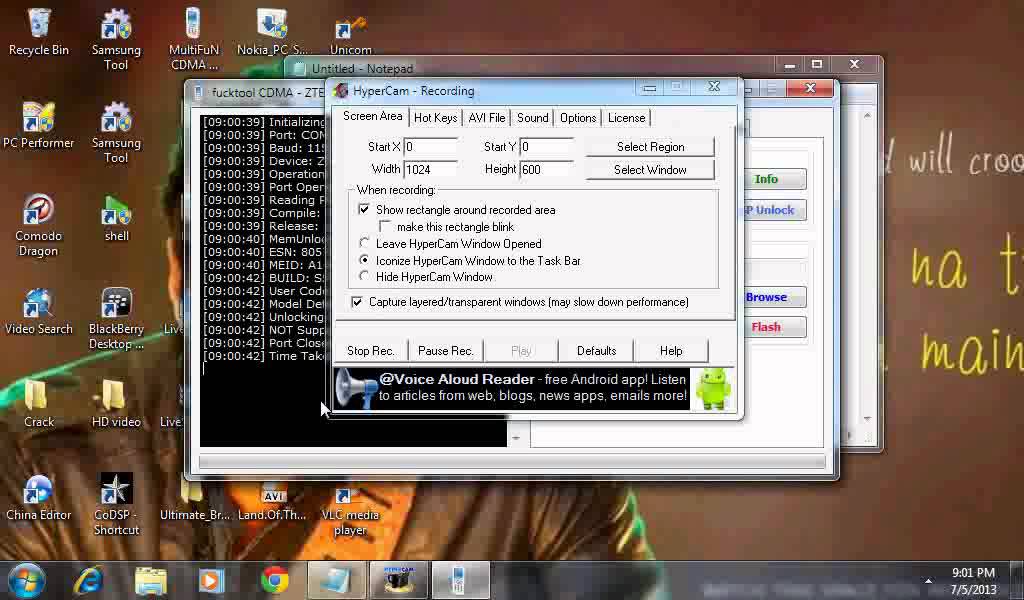Select Leave HyperCam Window Opened option

(364, 243)
